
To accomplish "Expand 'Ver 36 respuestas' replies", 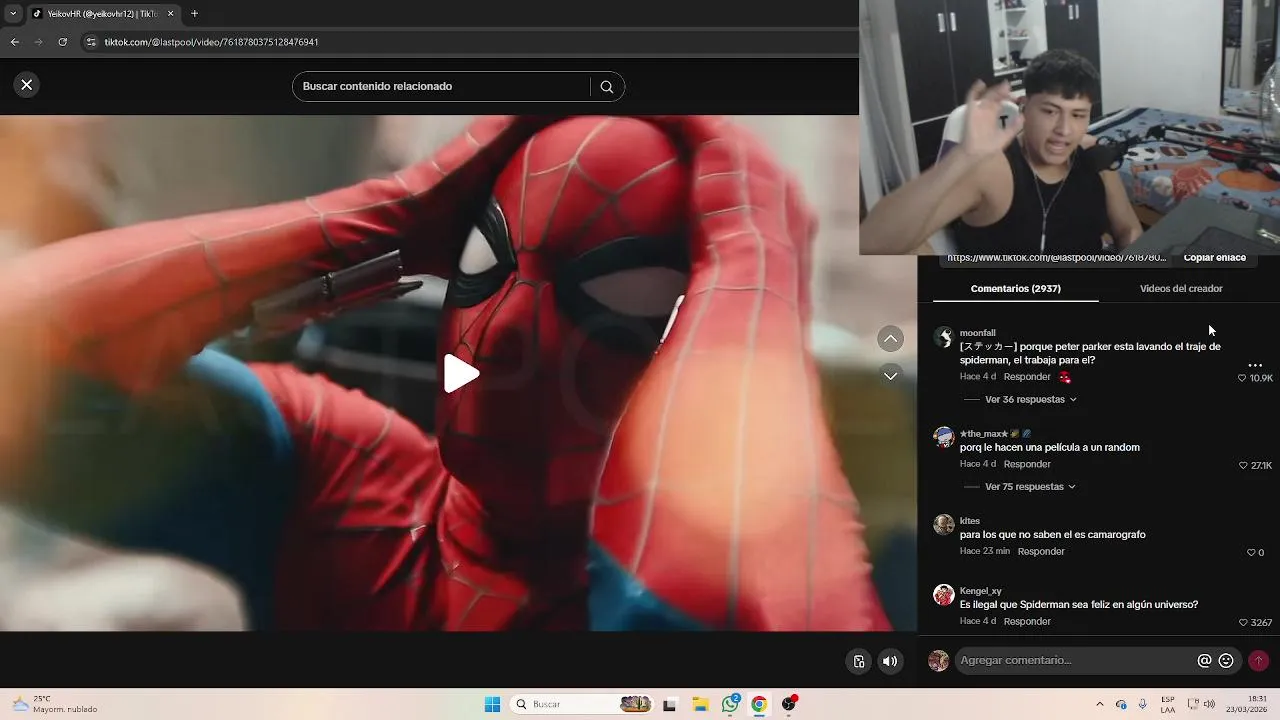I will tap(1030, 399).
